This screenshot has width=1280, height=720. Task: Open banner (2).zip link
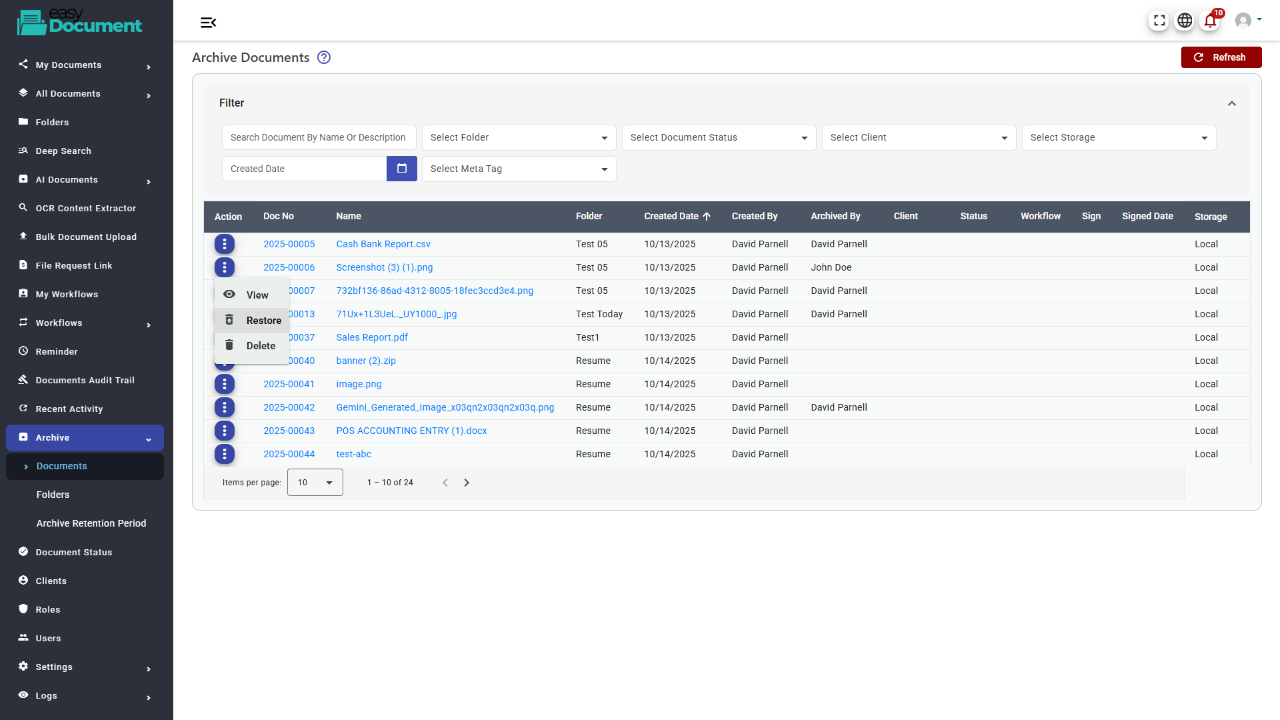point(366,361)
